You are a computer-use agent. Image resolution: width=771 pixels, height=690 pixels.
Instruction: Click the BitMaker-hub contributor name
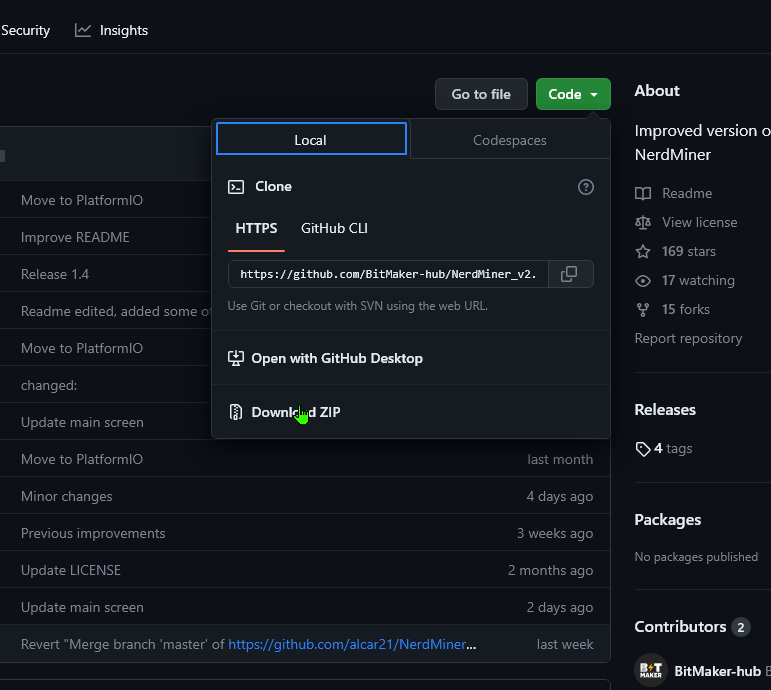point(717,671)
